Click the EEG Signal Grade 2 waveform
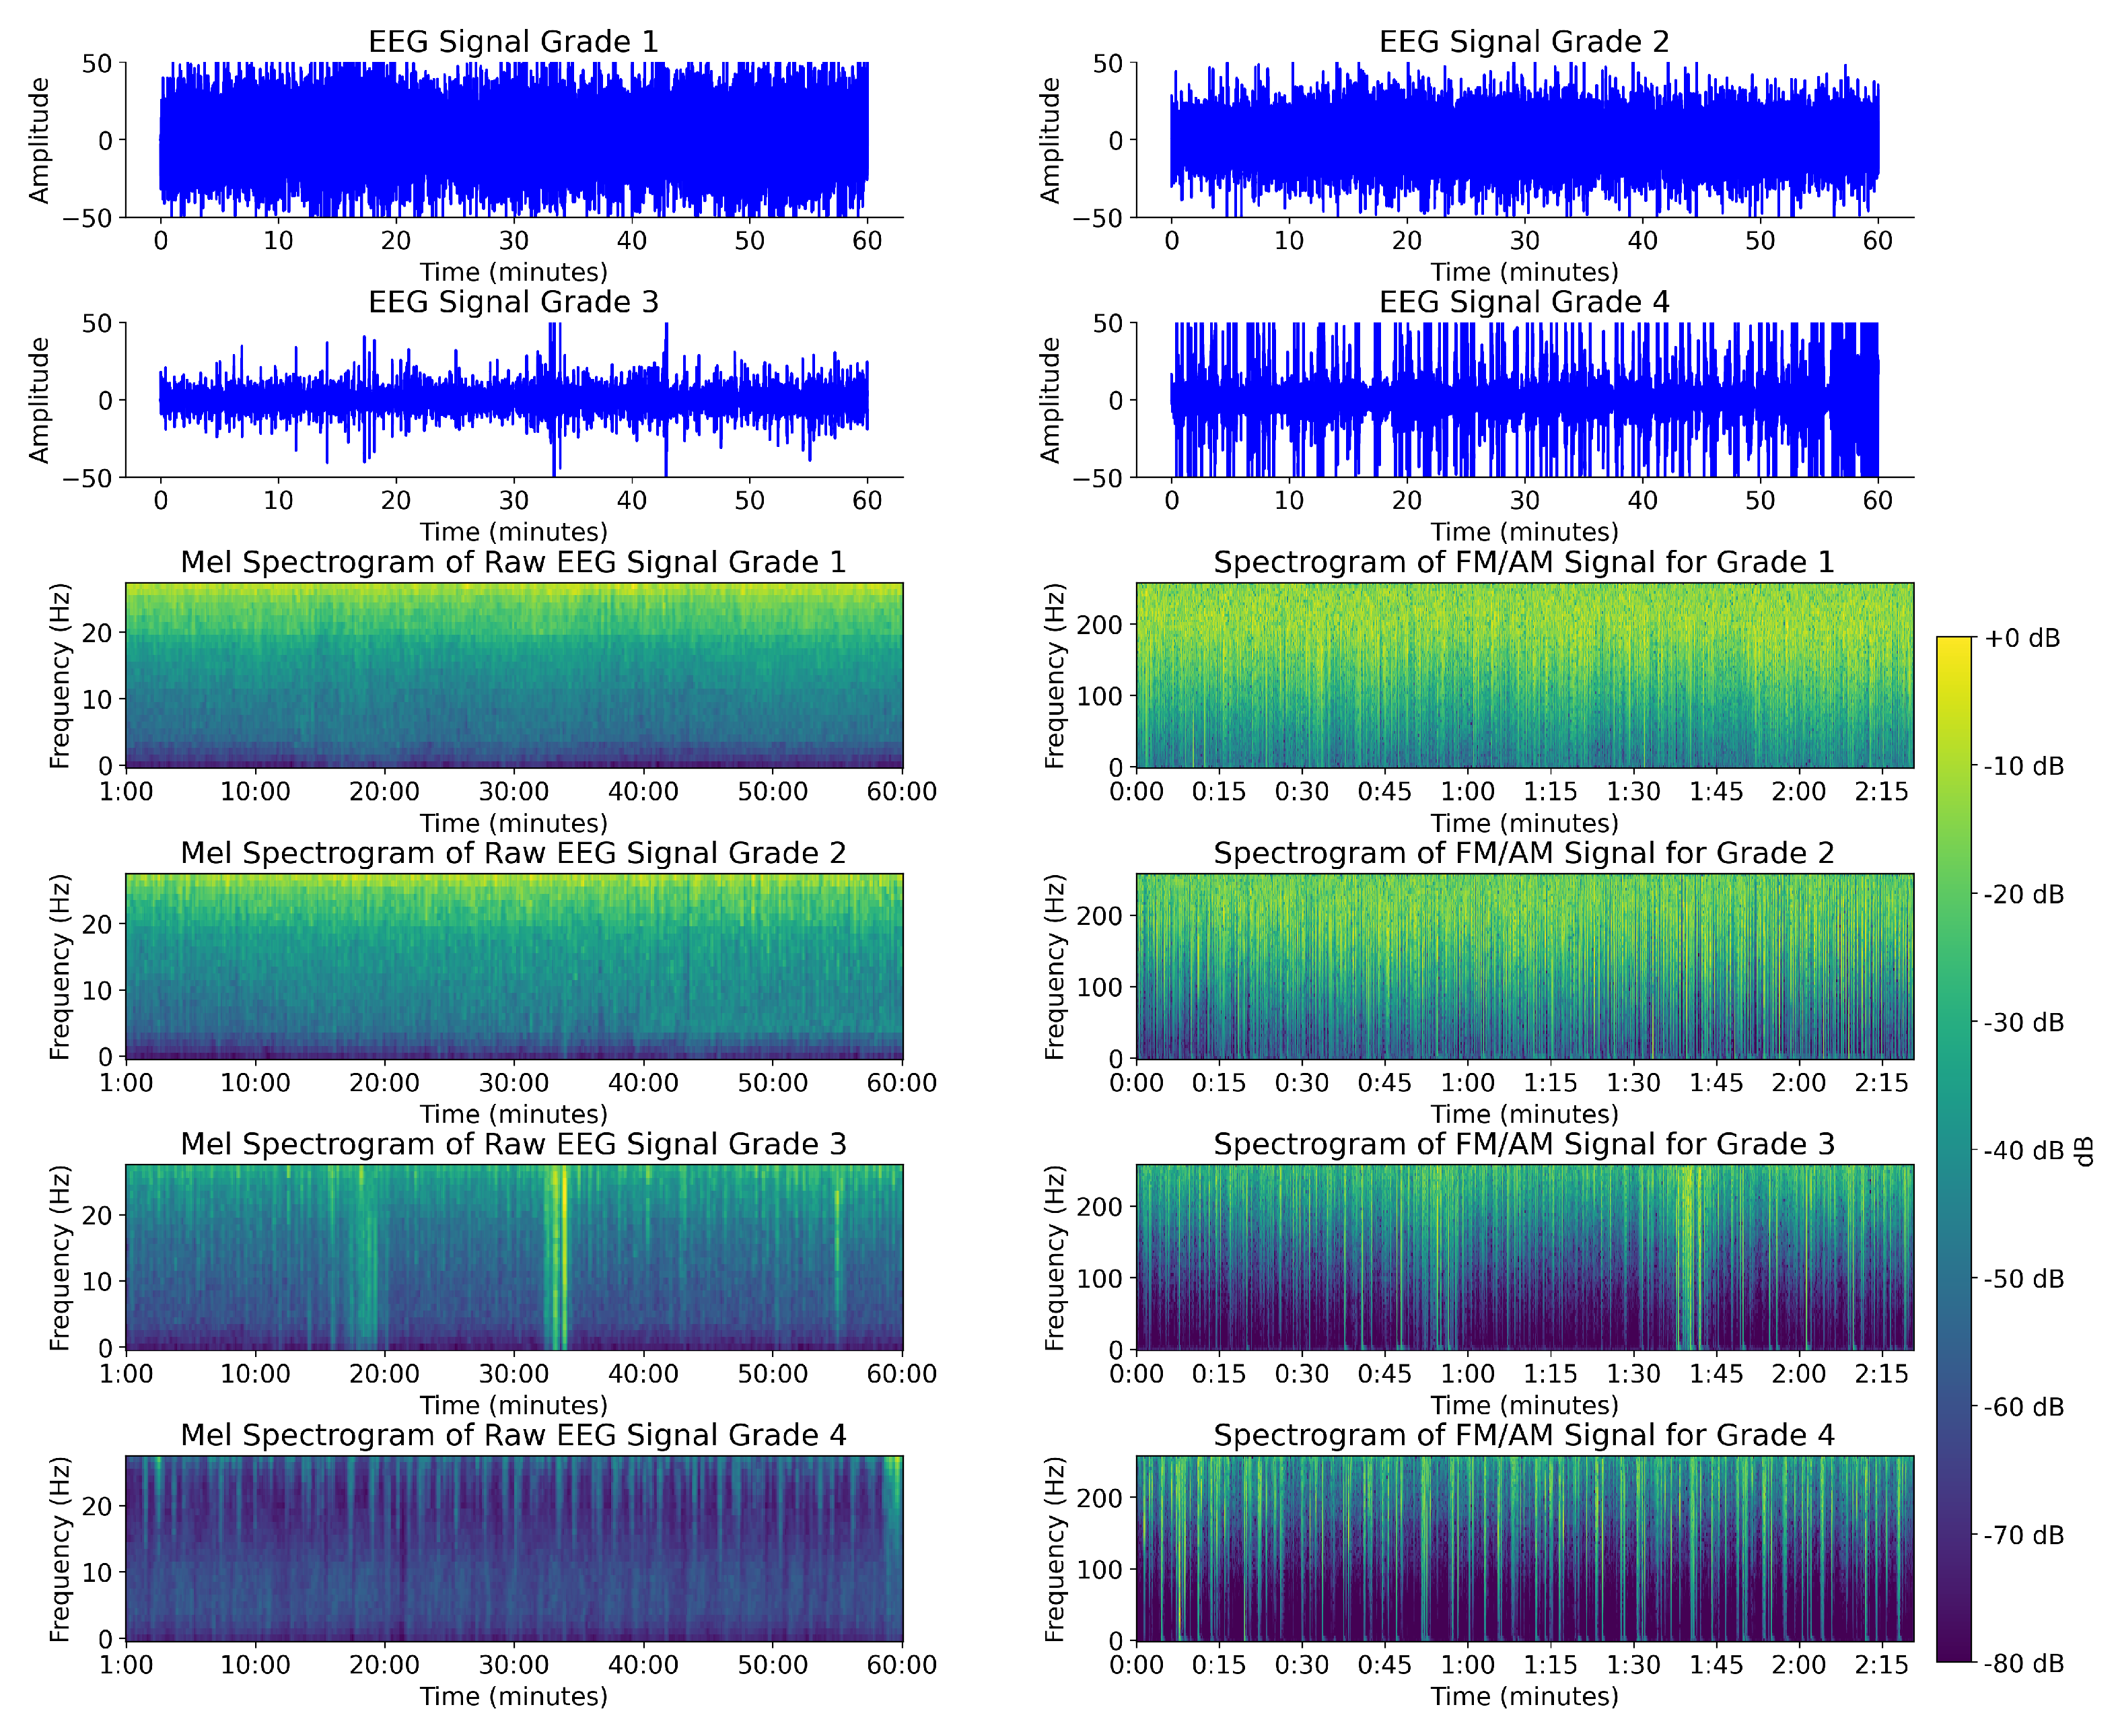 click(x=1524, y=140)
